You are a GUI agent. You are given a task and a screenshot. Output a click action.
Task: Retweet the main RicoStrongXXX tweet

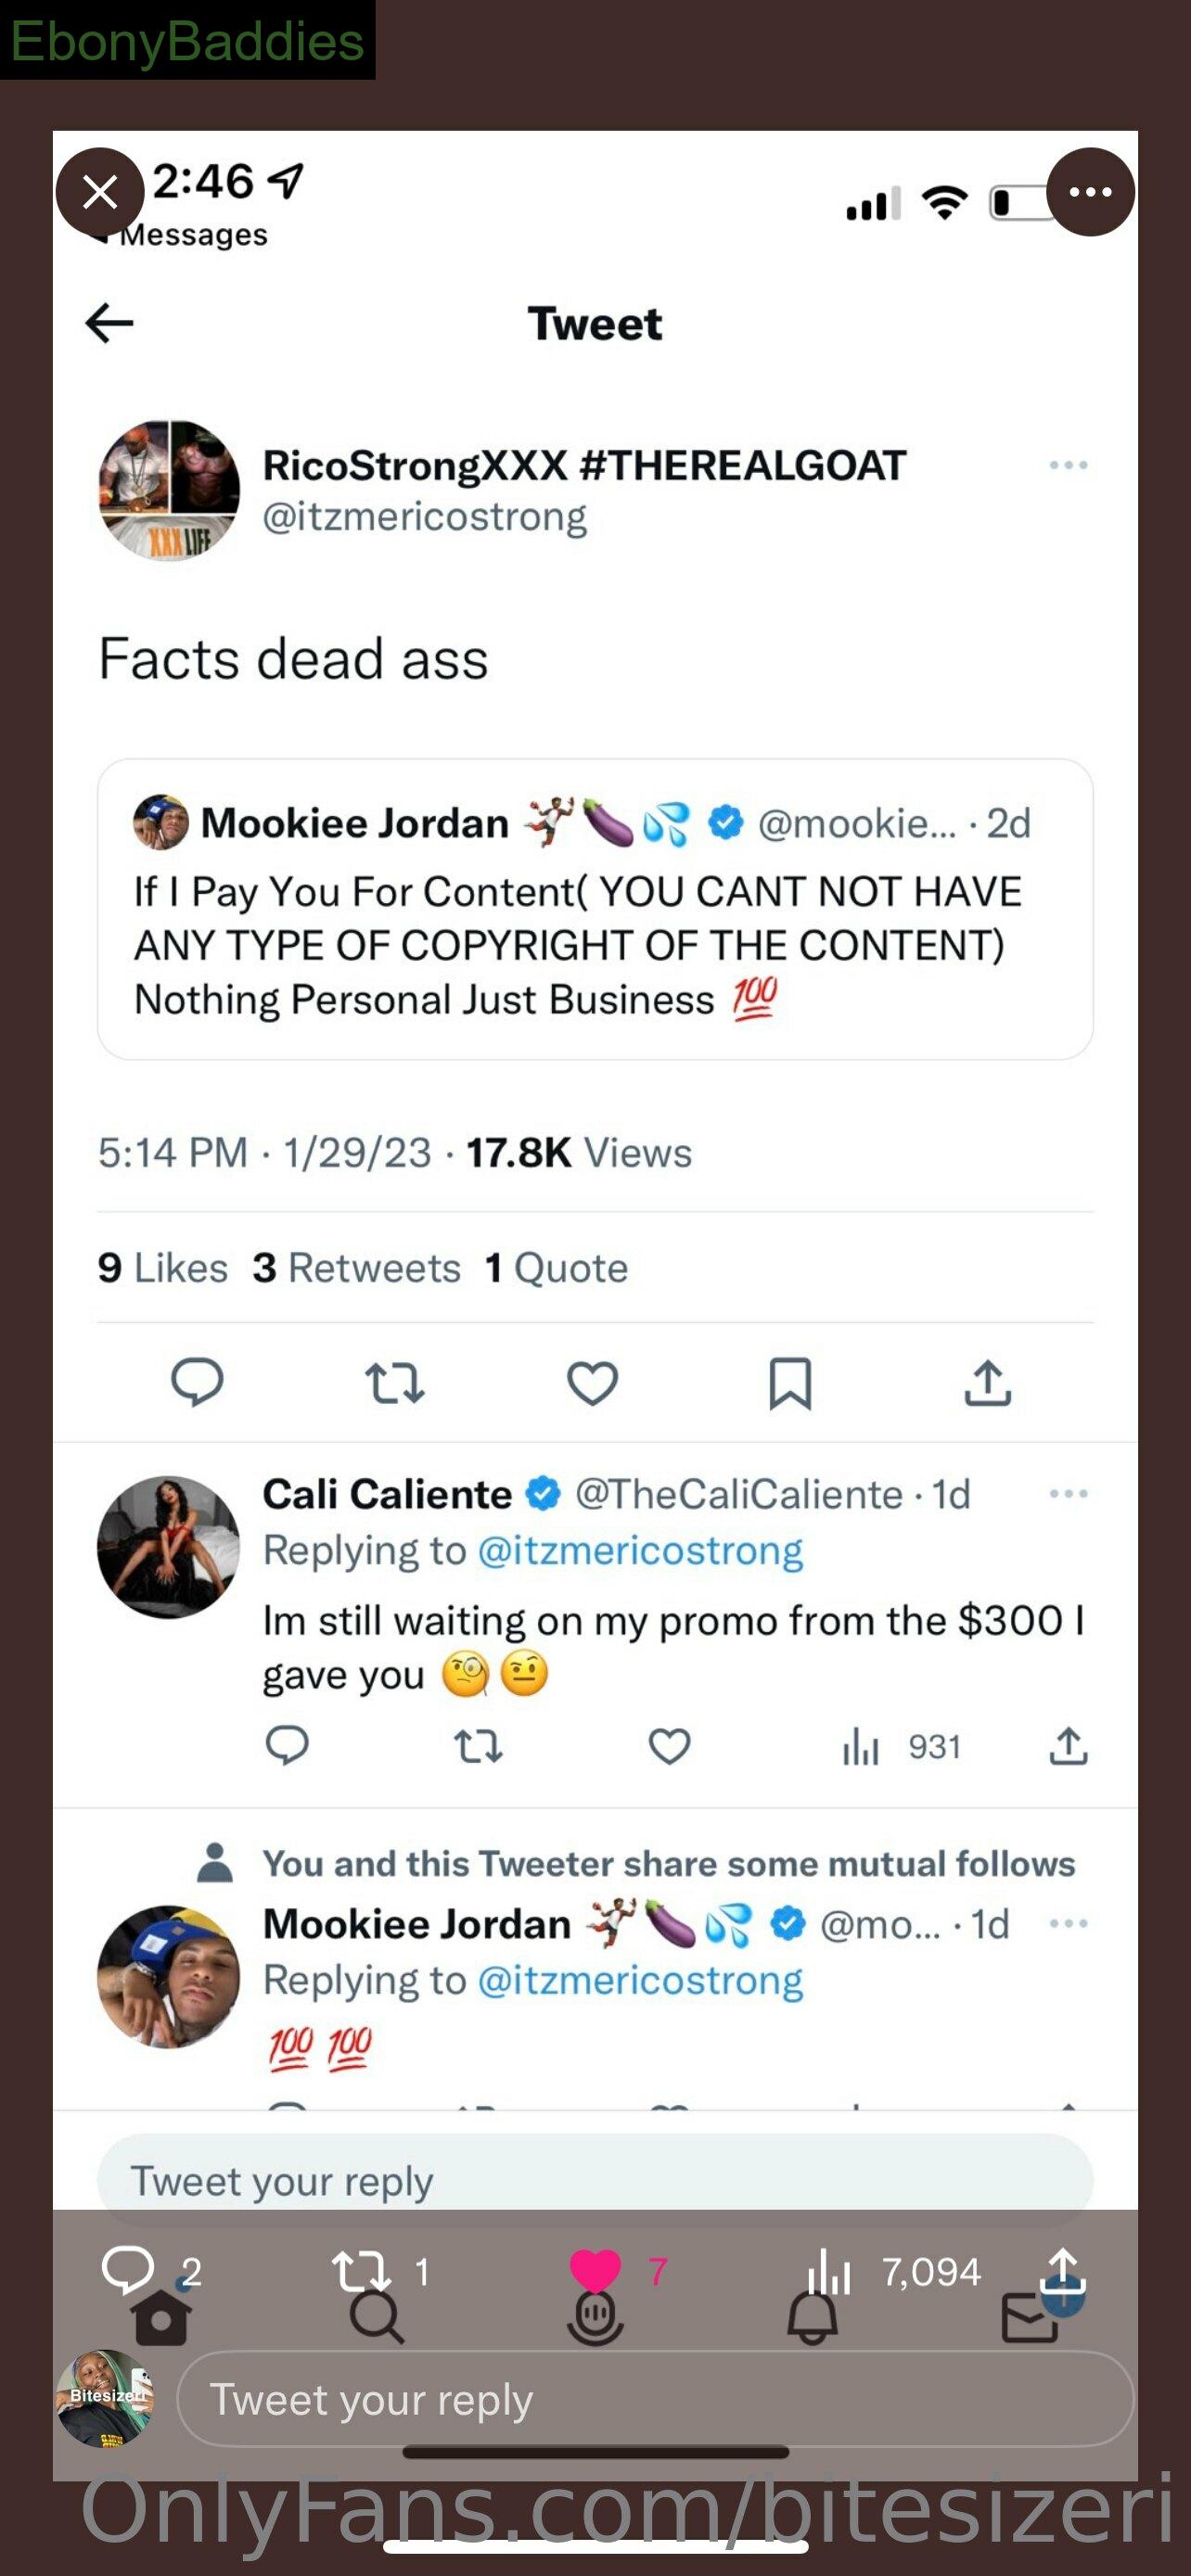point(394,1383)
